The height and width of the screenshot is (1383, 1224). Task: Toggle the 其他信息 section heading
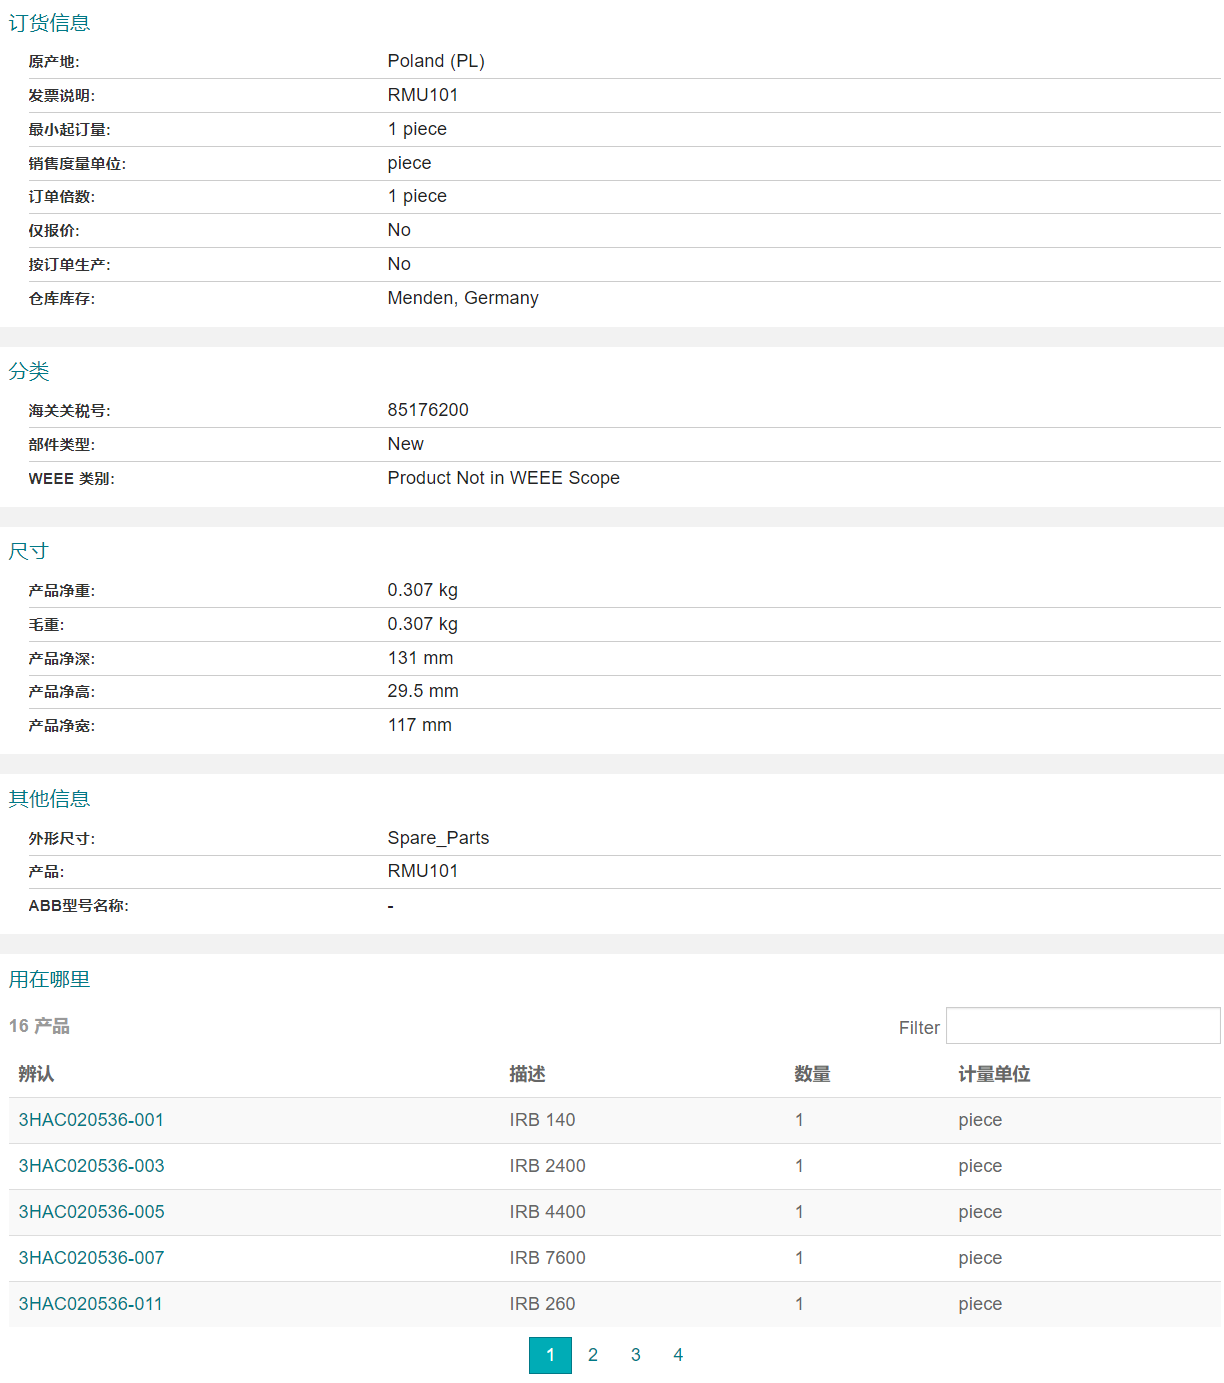49,799
